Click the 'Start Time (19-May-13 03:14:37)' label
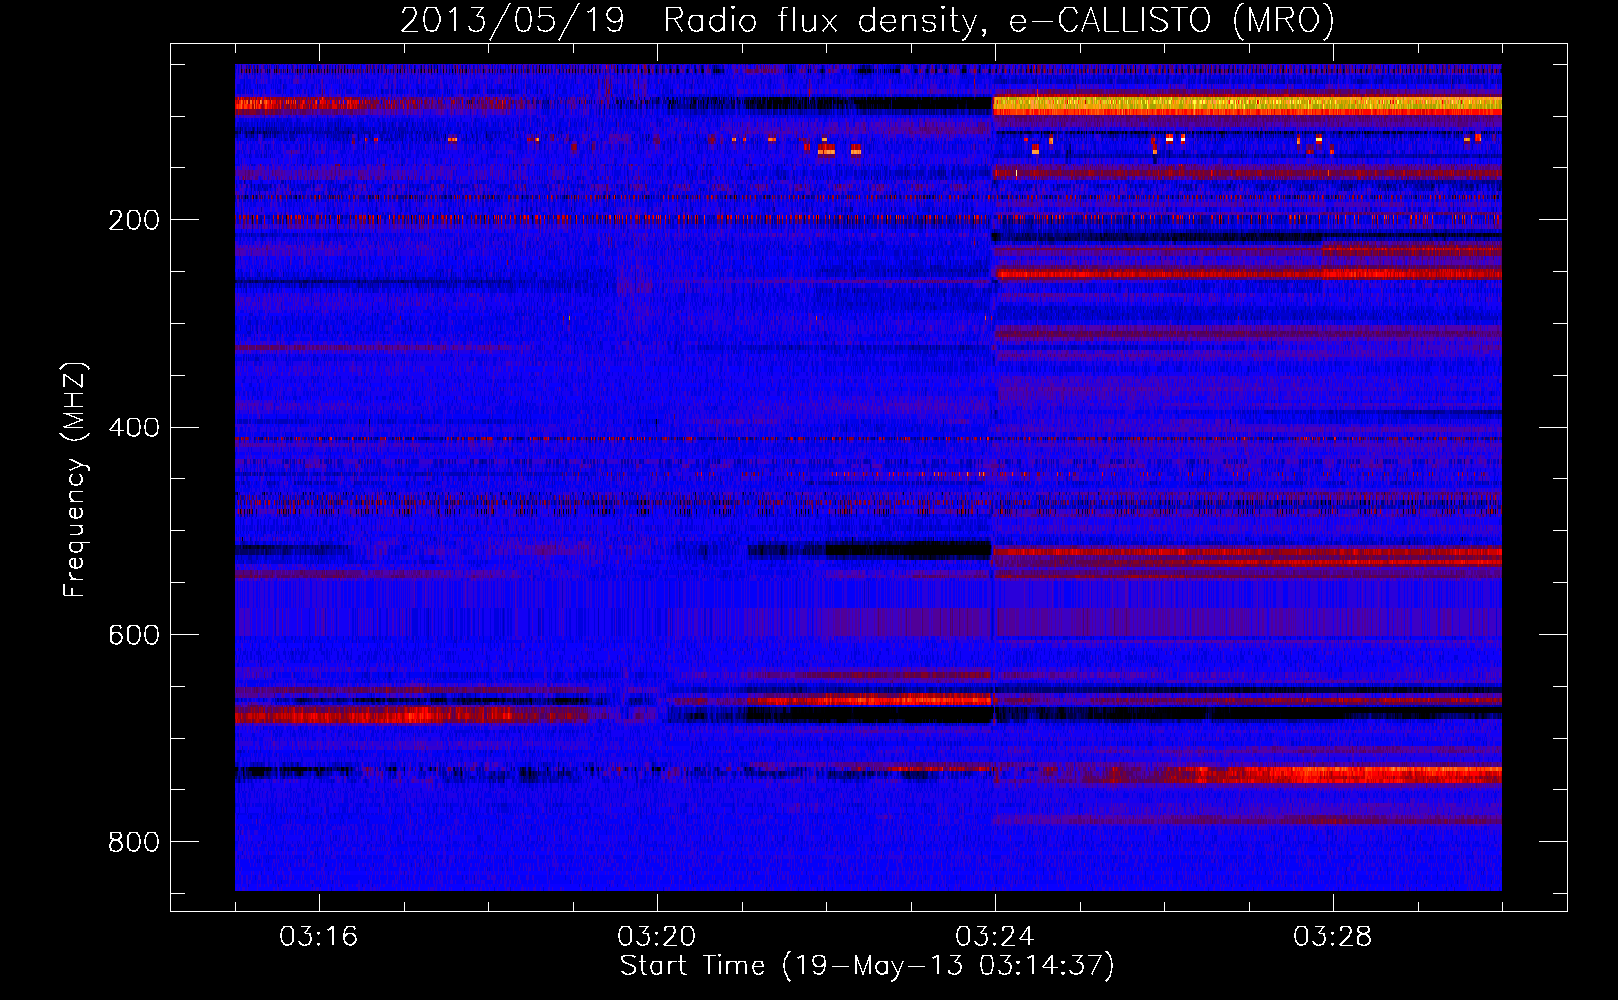The width and height of the screenshot is (1618, 1000). [867, 966]
